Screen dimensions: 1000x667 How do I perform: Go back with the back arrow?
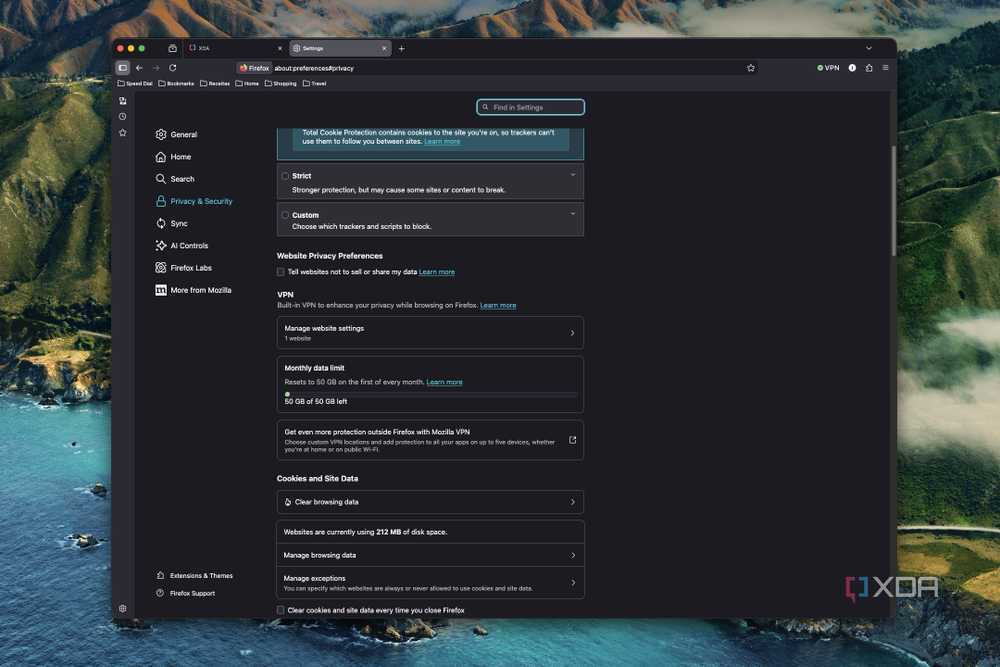(139, 68)
